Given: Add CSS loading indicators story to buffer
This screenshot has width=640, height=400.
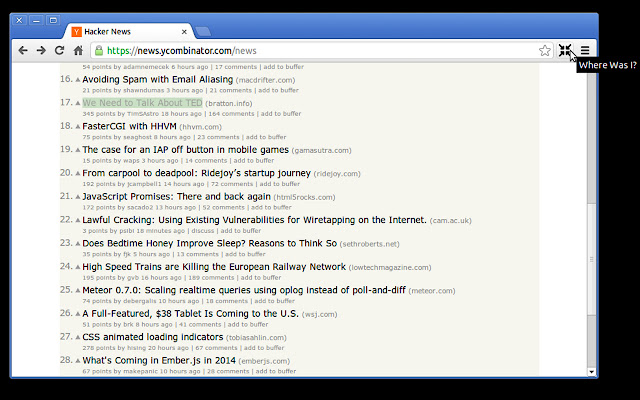Looking at the screenshot, I should [264, 348].
